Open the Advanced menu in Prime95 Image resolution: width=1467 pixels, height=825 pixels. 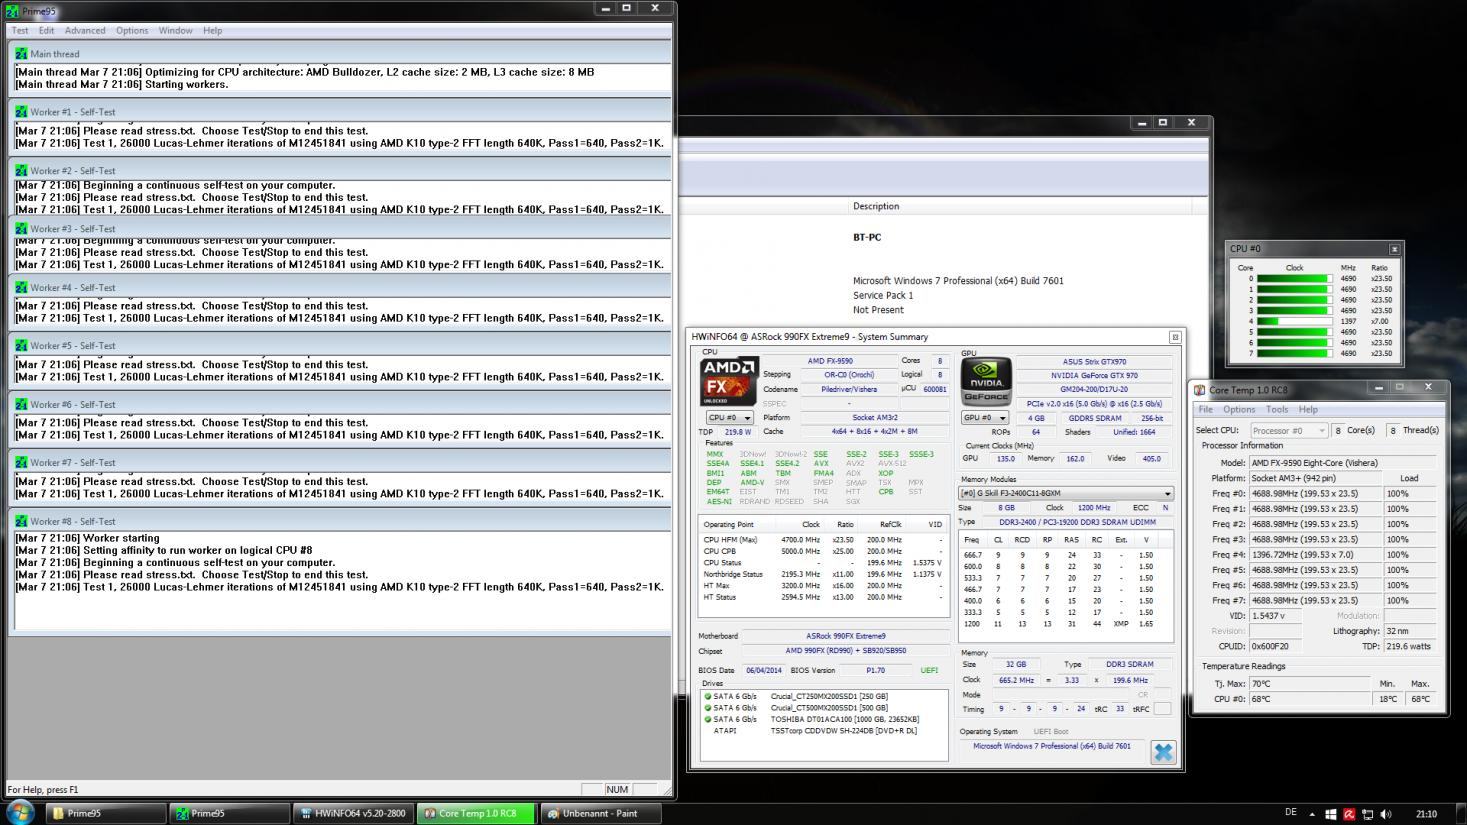point(85,31)
